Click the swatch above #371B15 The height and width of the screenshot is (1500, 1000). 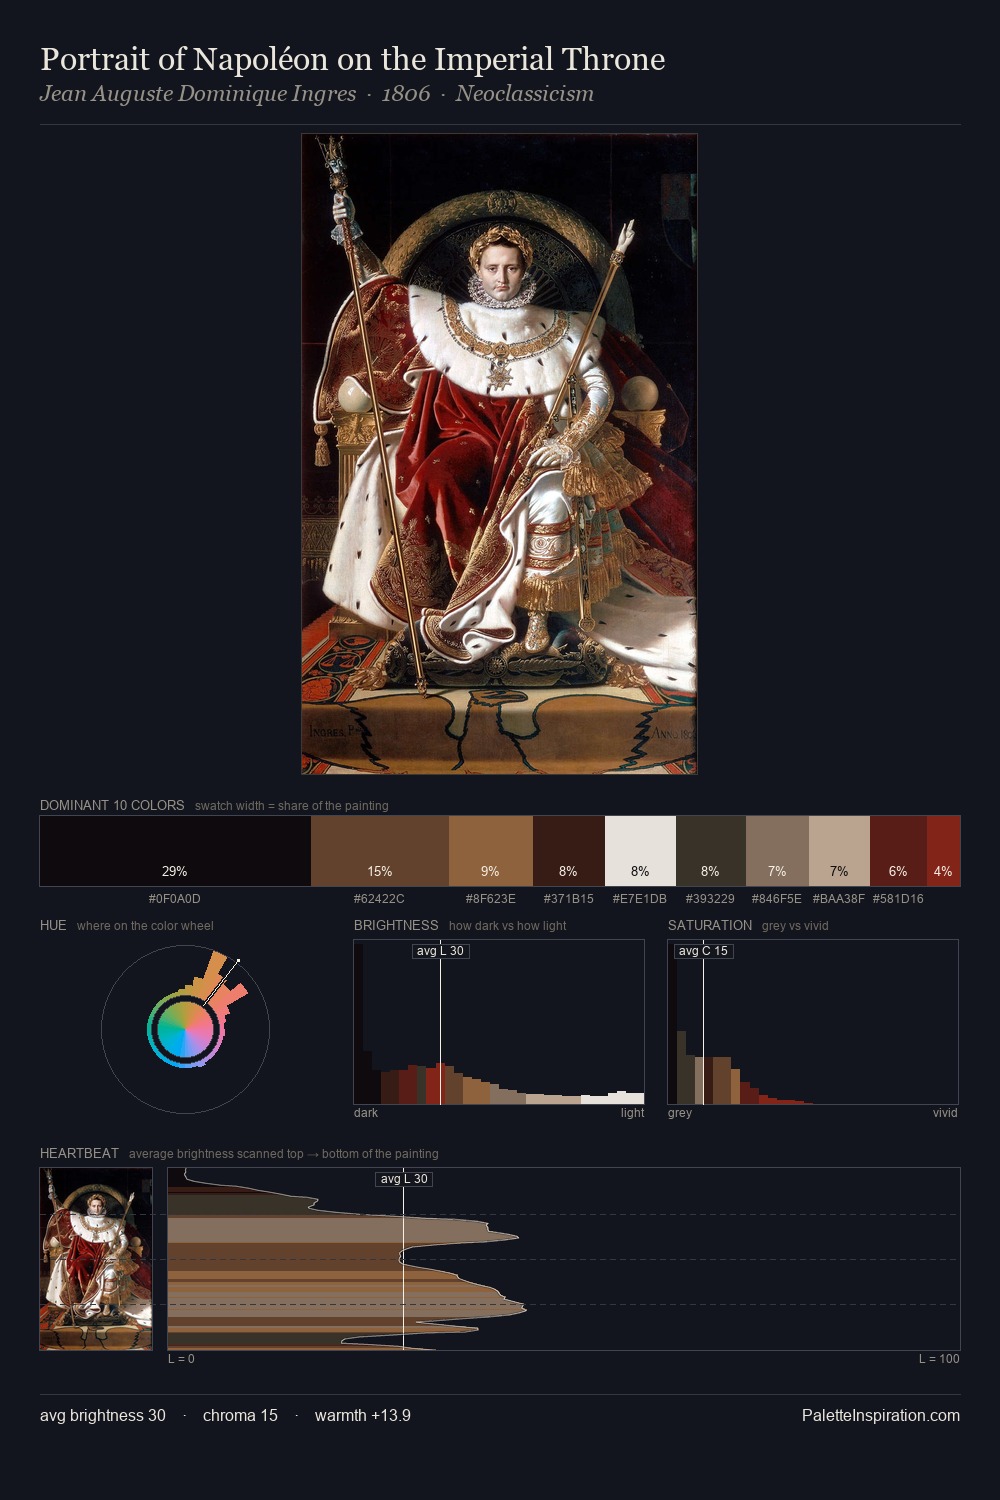point(569,851)
